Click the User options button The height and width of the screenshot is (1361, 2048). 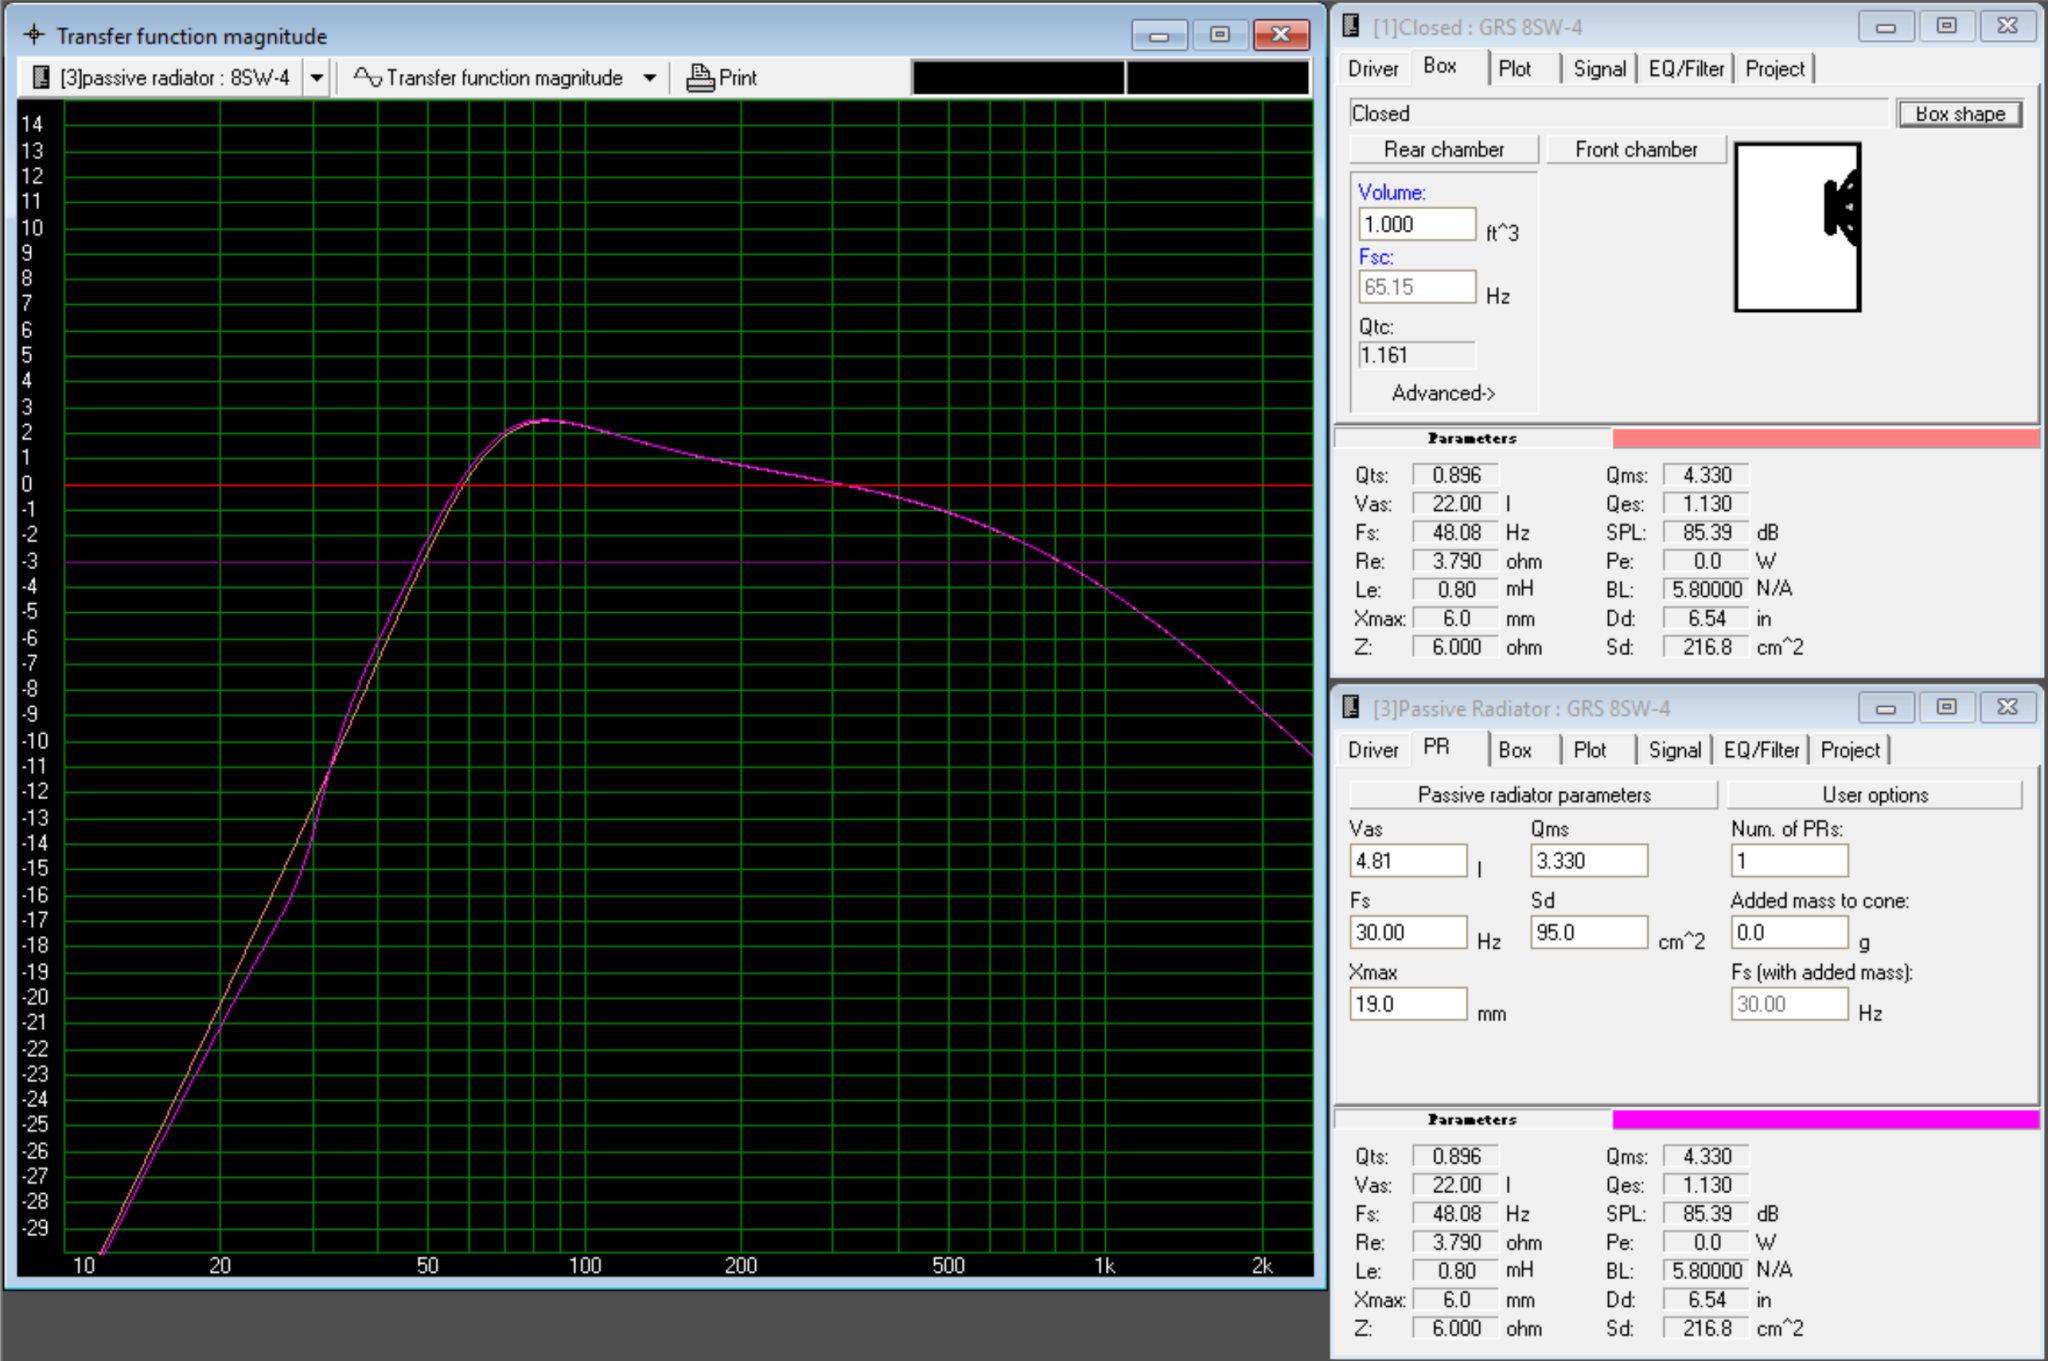click(1875, 795)
